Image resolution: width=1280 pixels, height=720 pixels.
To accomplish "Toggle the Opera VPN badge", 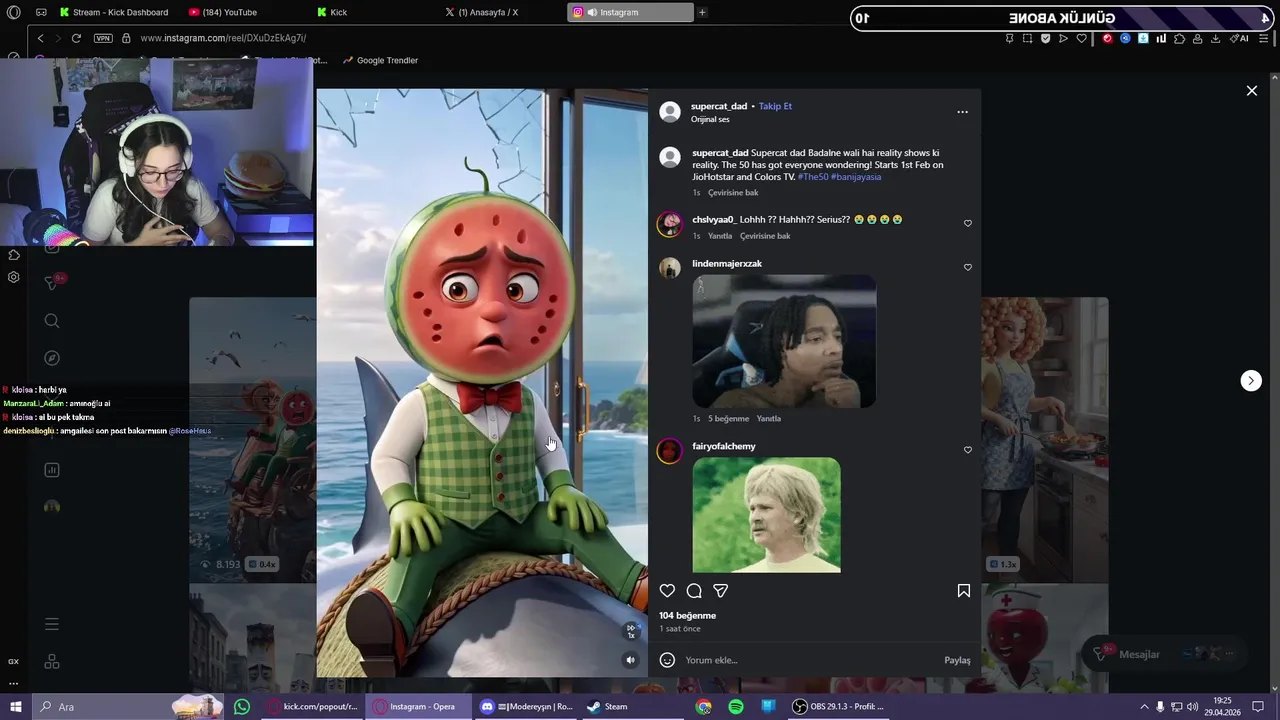I will coord(103,38).
